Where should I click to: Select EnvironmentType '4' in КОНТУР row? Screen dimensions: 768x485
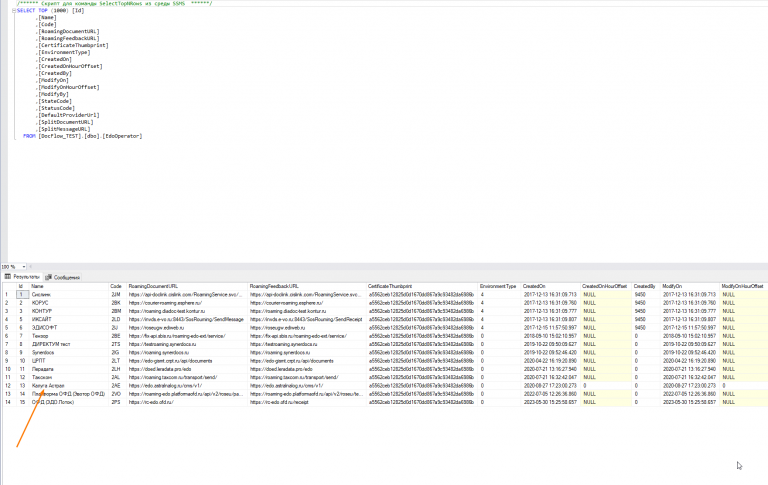pyautogui.click(x=499, y=311)
